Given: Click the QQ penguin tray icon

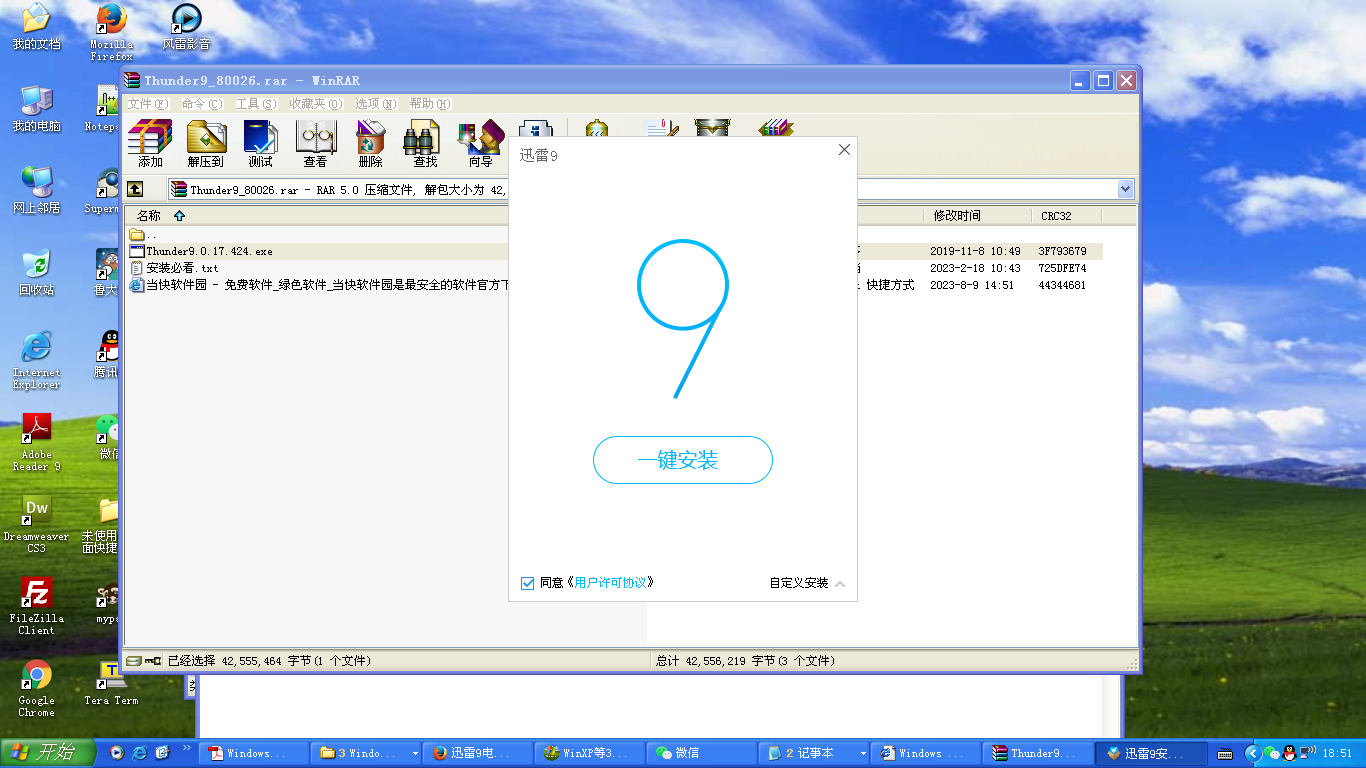Looking at the screenshot, I should pyautogui.click(x=1290, y=753).
